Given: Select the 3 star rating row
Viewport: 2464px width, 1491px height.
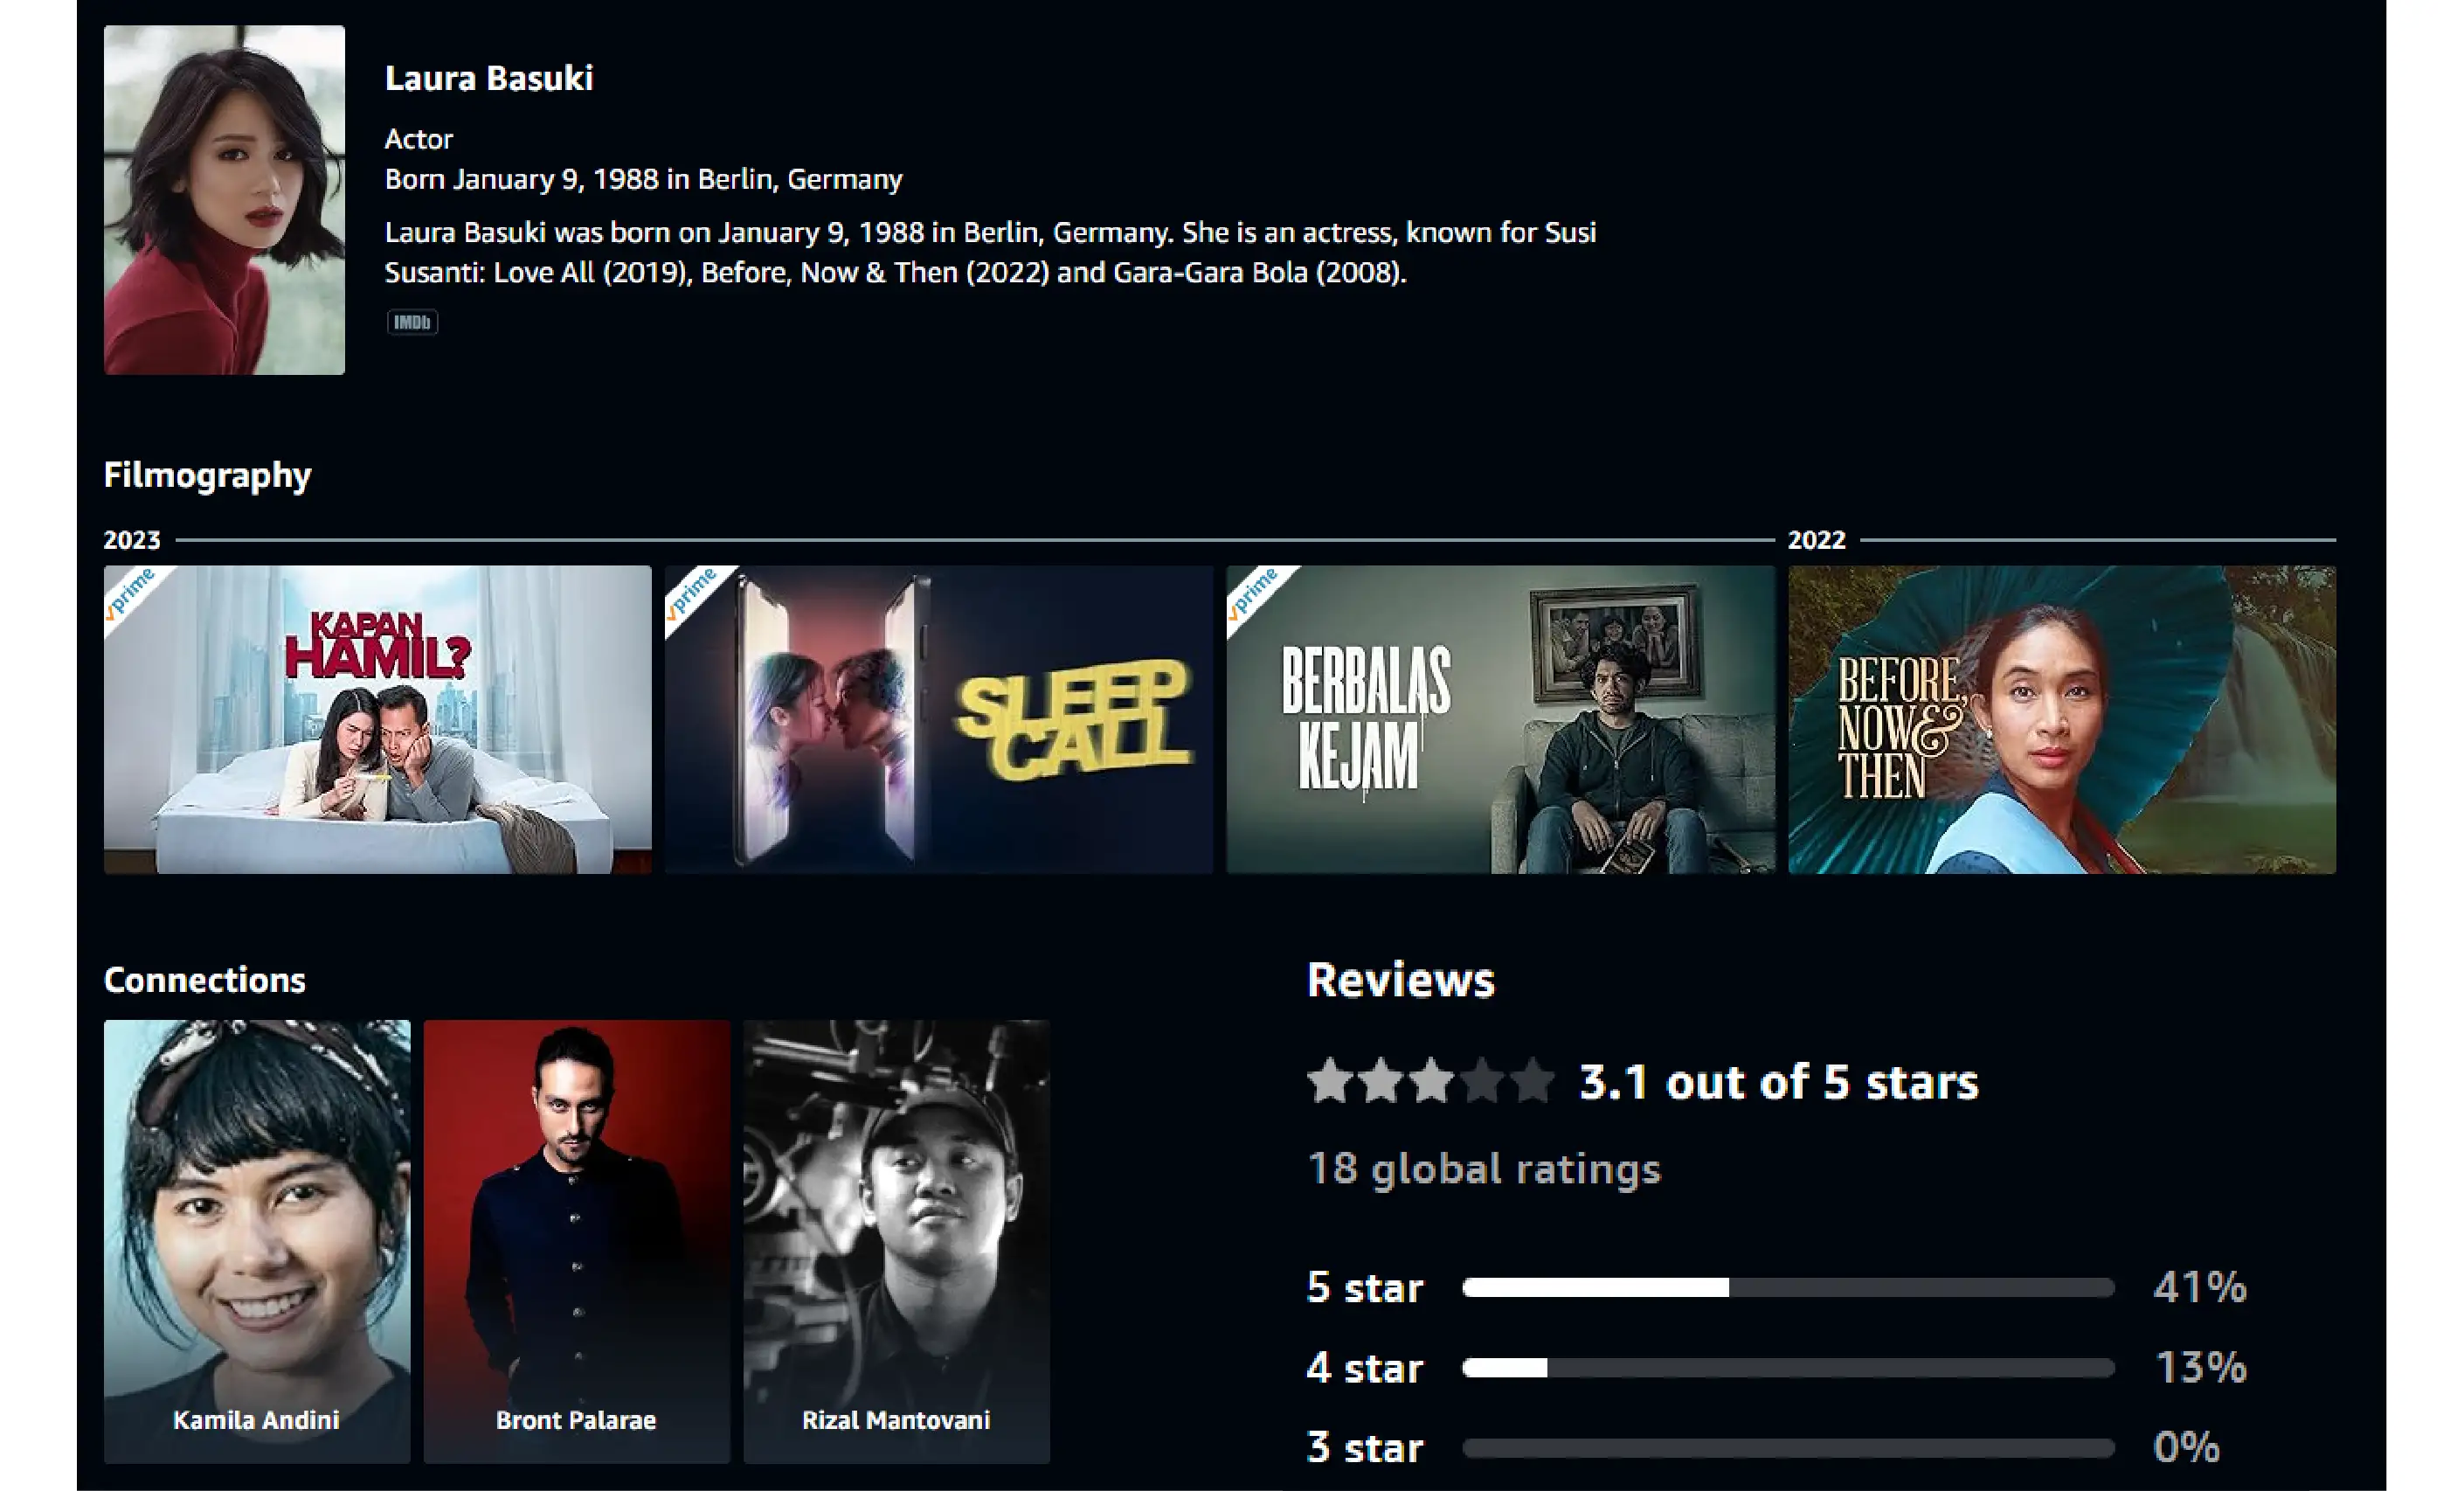Looking at the screenshot, I should coord(1764,1447).
